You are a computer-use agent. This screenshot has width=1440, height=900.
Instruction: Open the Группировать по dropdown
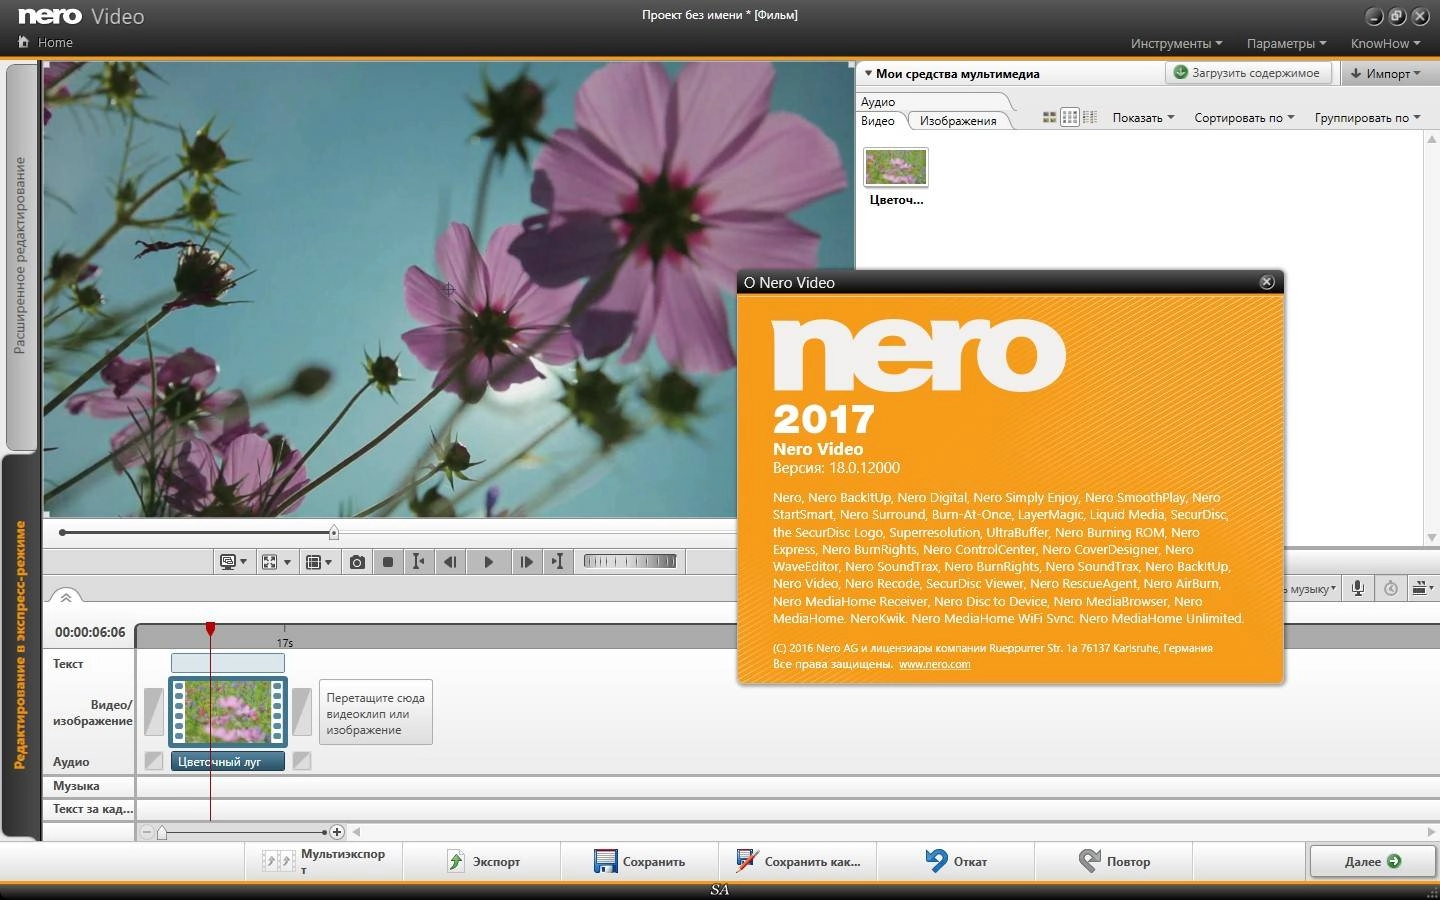click(1367, 118)
